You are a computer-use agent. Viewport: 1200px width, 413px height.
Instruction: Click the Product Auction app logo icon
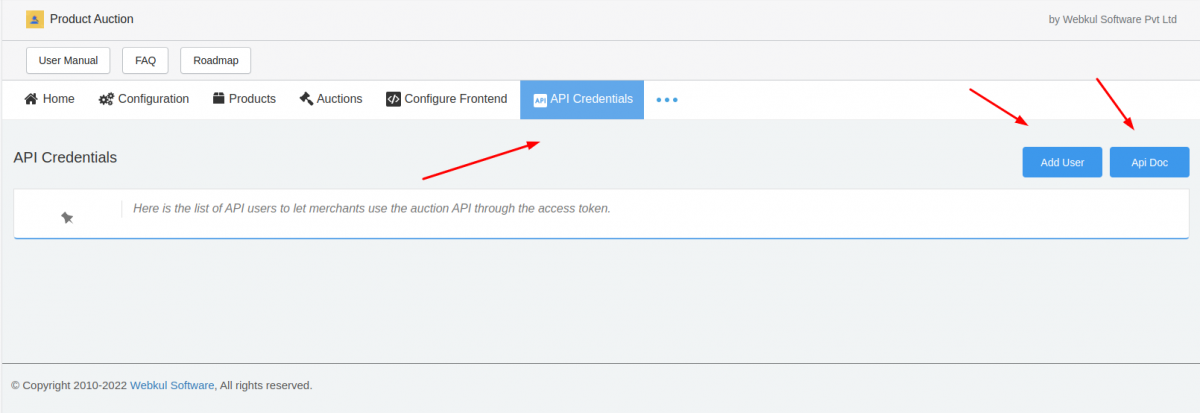[x=35, y=19]
